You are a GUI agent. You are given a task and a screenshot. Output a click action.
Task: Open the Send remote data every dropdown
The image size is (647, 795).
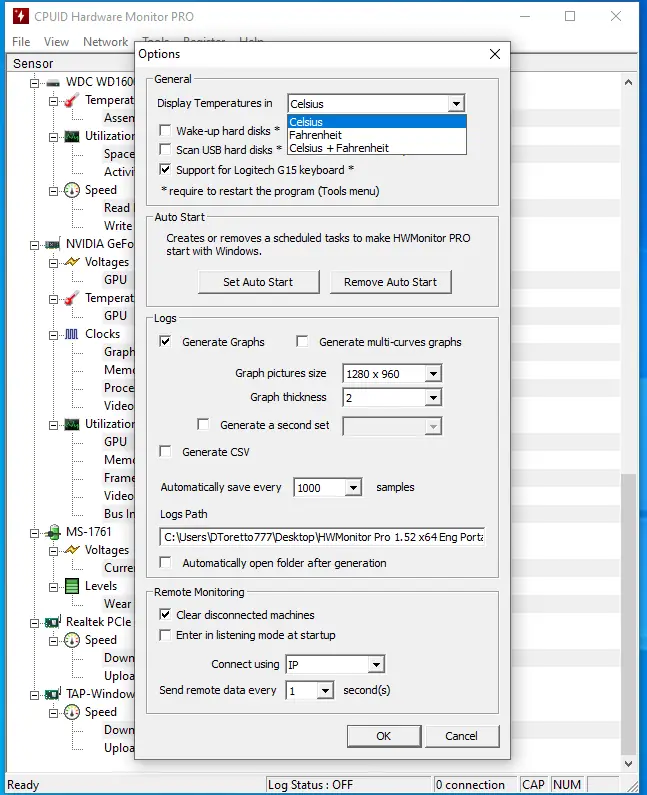tap(325, 691)
